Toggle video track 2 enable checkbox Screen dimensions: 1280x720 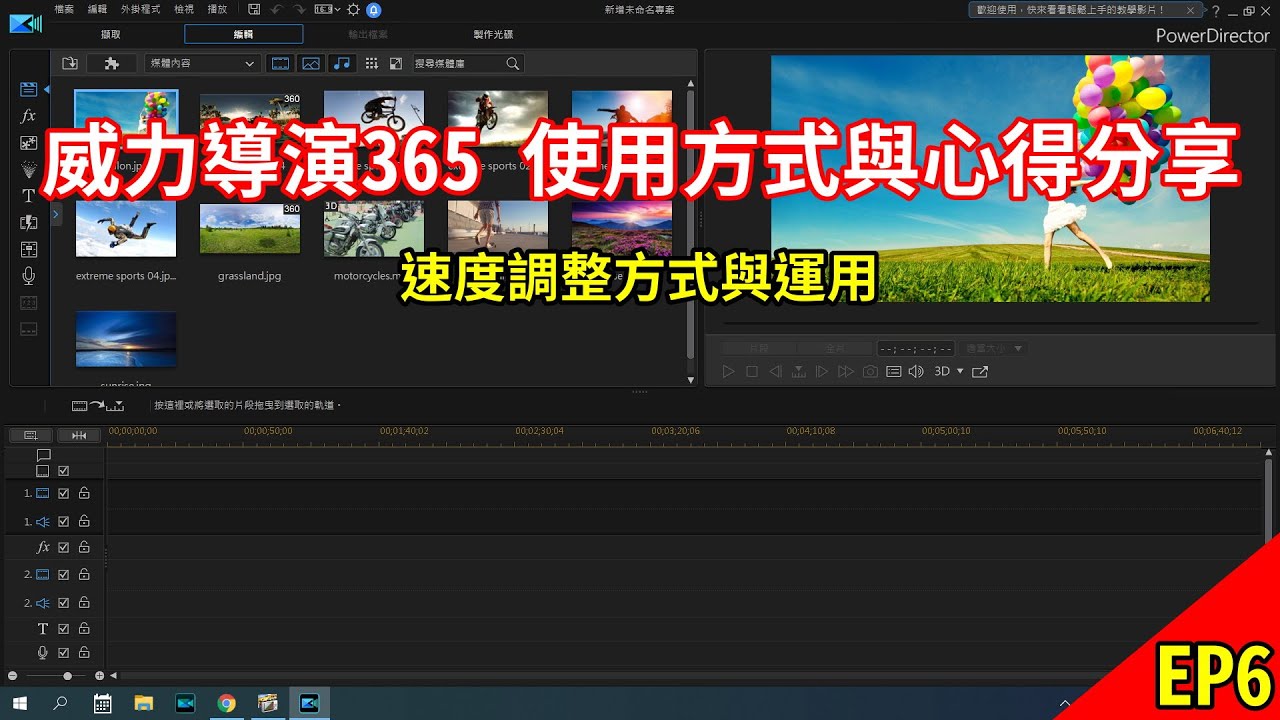[x=63, y=575]
